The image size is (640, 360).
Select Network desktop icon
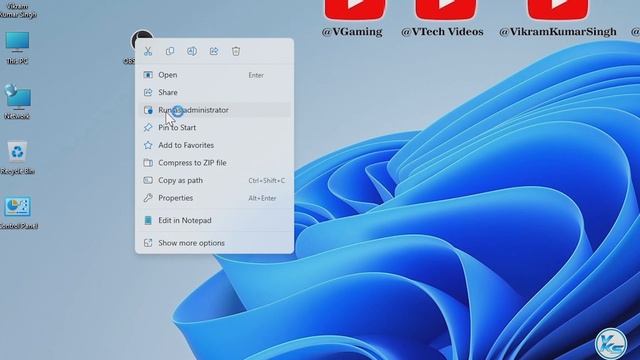click(17, 102)
